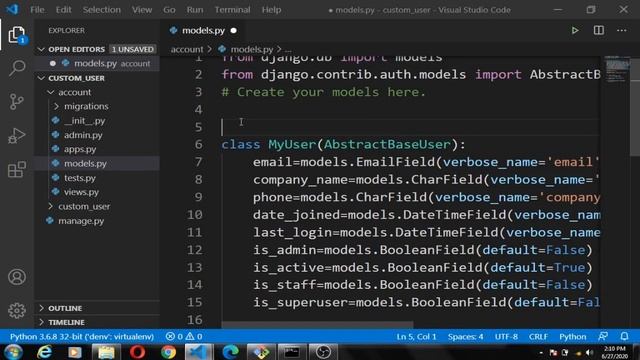The height and width of the screenshot is (360, 640).
Task: Open the View menu
Action: point(142,9)
